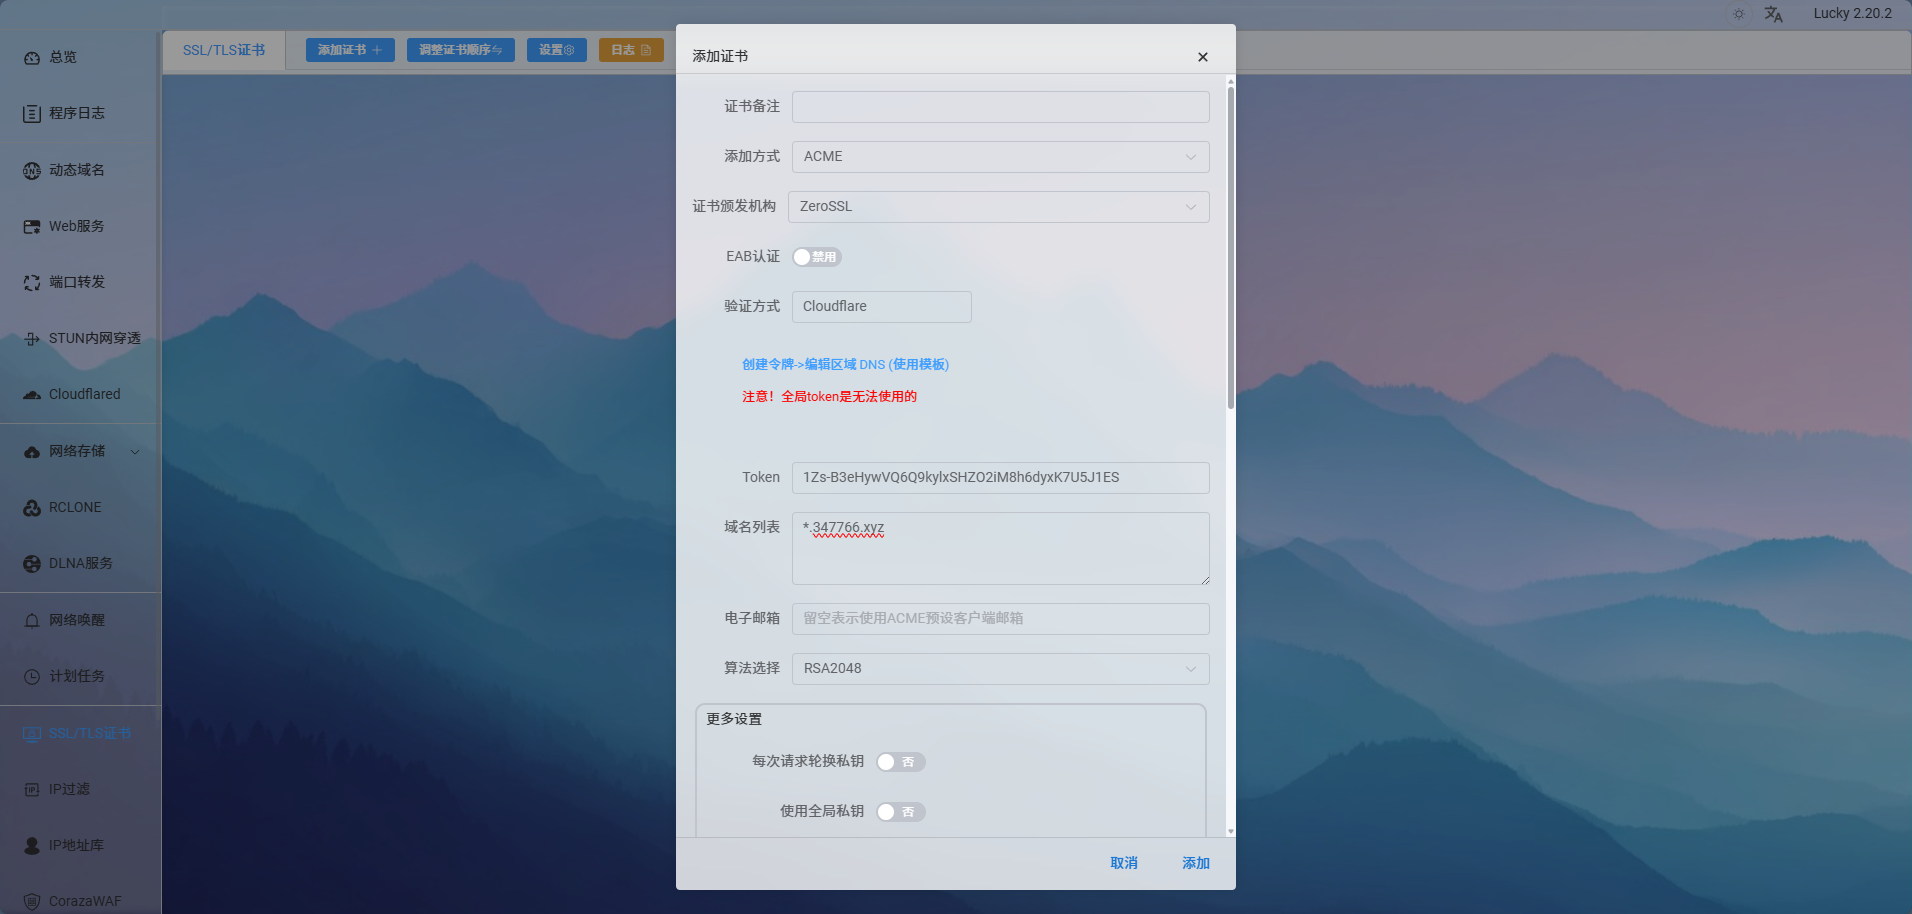
Task: Click the 计划任务 clock icon
Action: [x=32, y=677]
